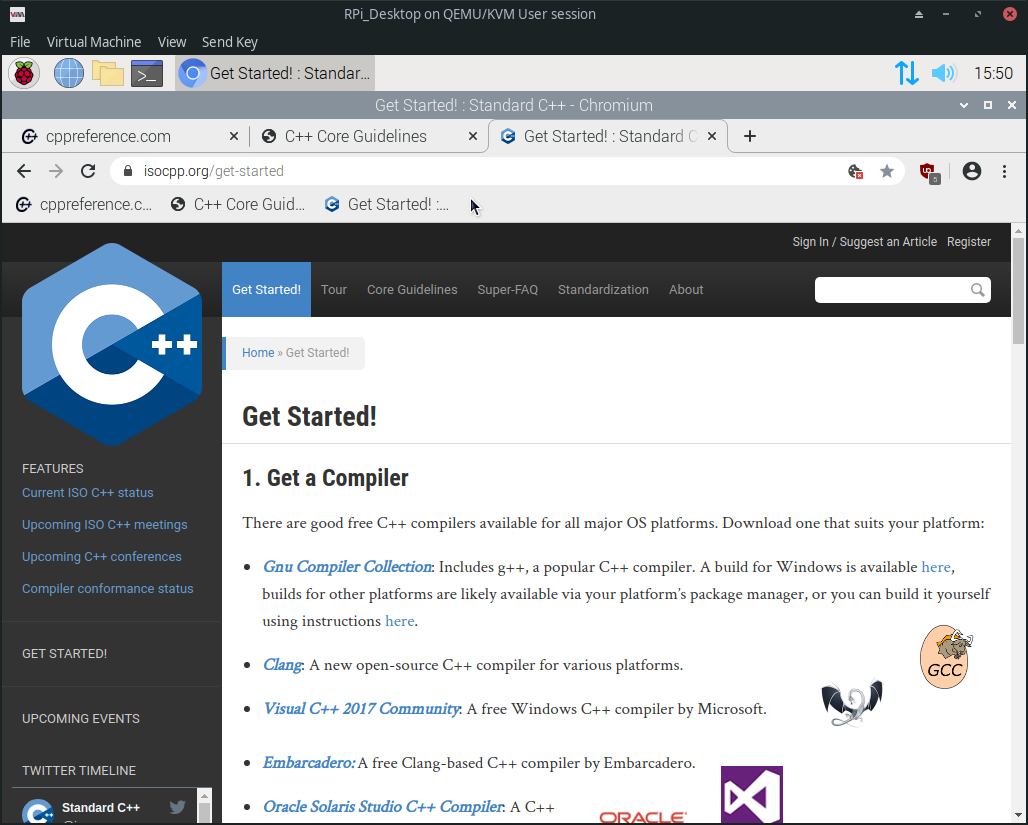This screenshot has height=825, width=1028.
Task: Follow the Oracle Solaris Studio C++ Compiler link
Action: pyautogui.click(x=383, y=807)
